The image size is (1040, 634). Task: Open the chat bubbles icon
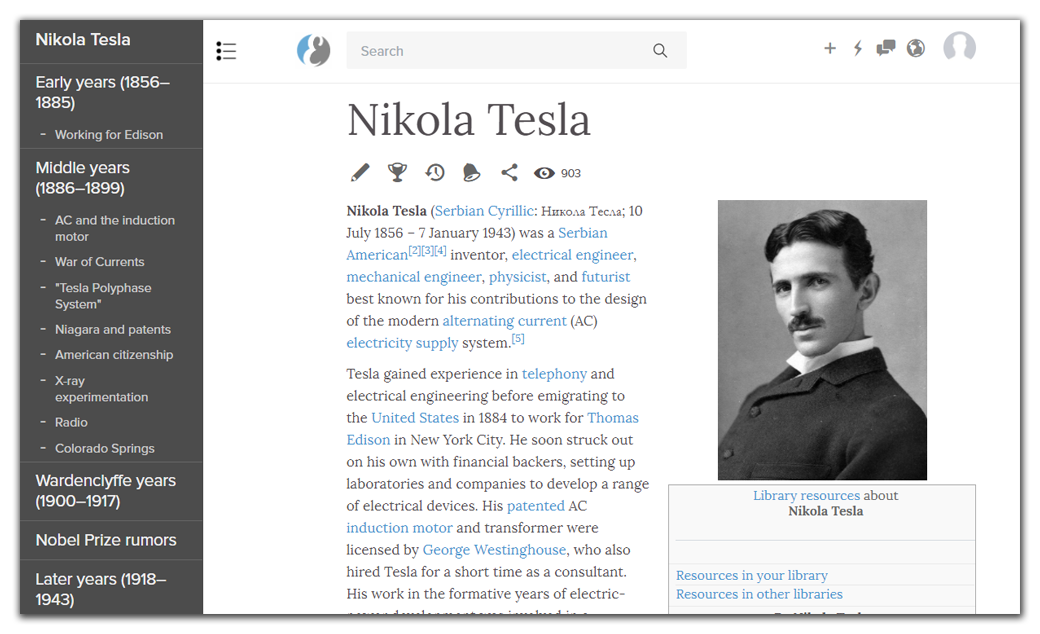click(x=885, y=48)
